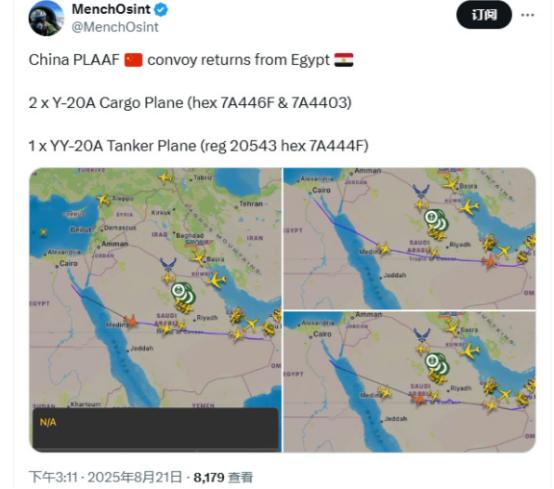This screenshot has width=554, height=489.
Task: Open the large left map image
Action: coord(155,310)
